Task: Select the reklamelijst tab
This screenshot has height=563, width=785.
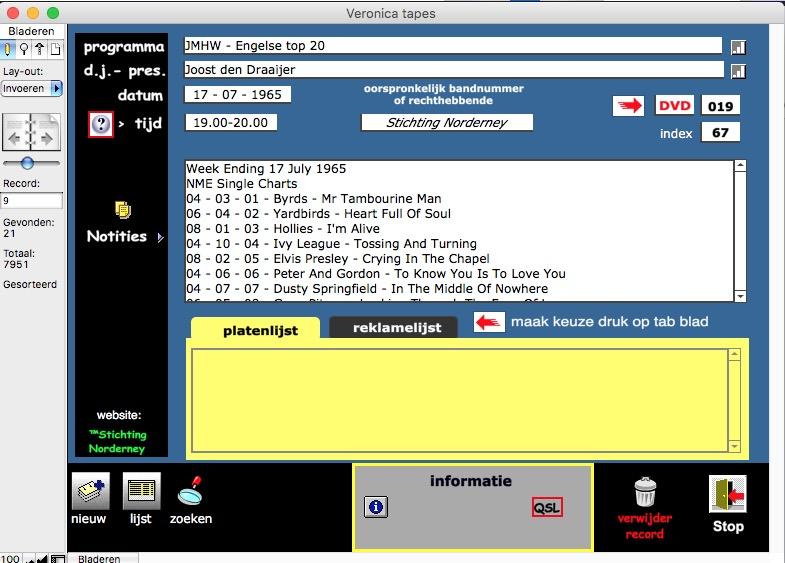Action: (x=393, y=328)
